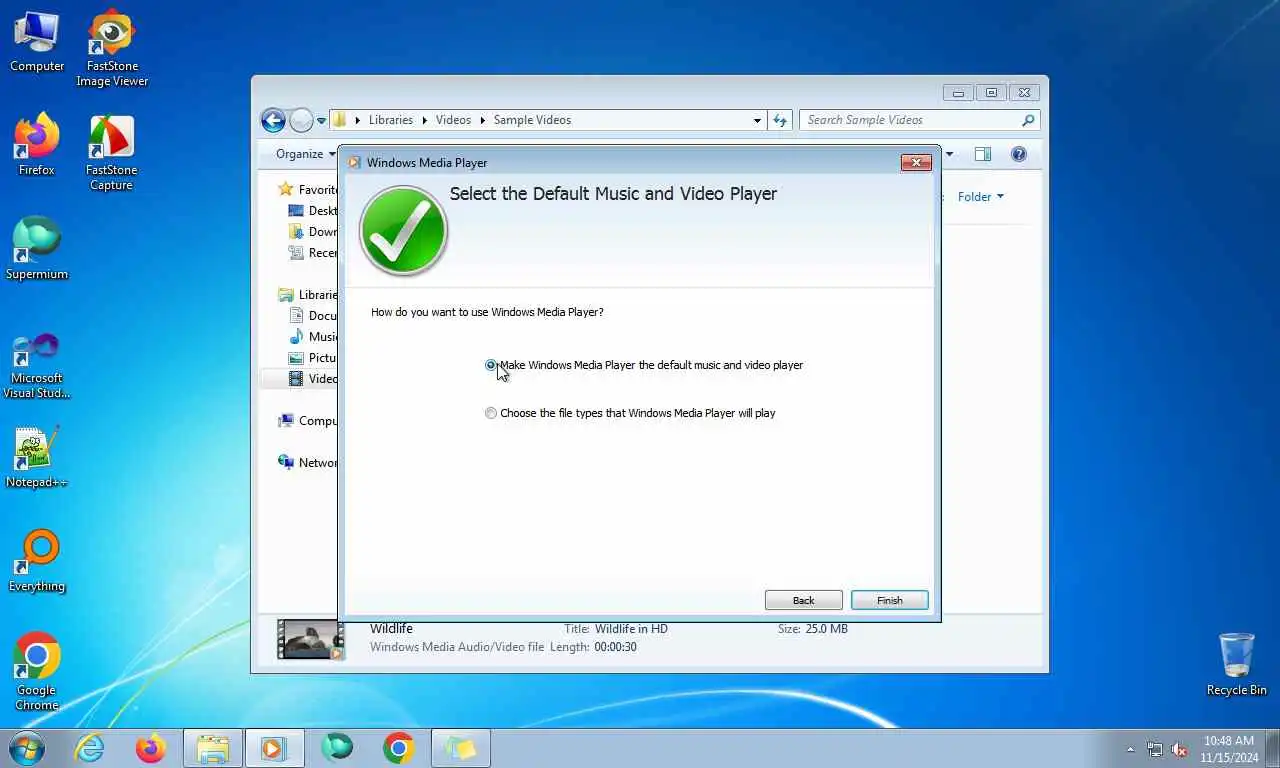The width and height of the screenshot is (1280, 768).
Task: Click the Videos breadcrumb in the address bar
Action: (x=453, y=120)
